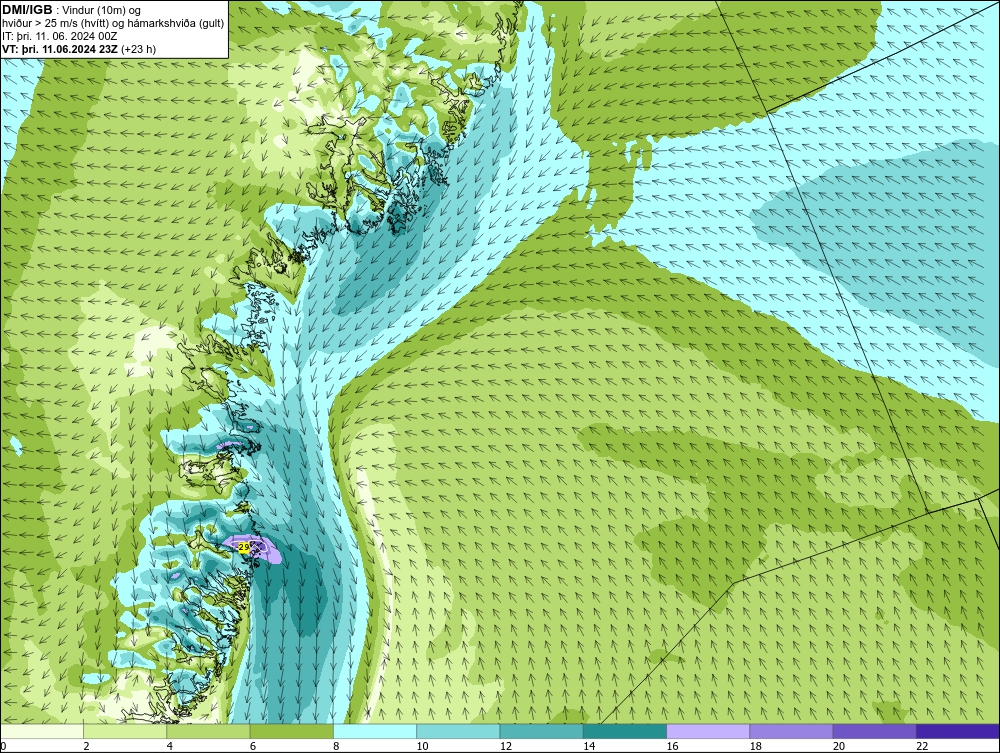1000x753 pixels.
Task: Click the 6–8 m/s olive green legend swatch
Action: (291, 731)
